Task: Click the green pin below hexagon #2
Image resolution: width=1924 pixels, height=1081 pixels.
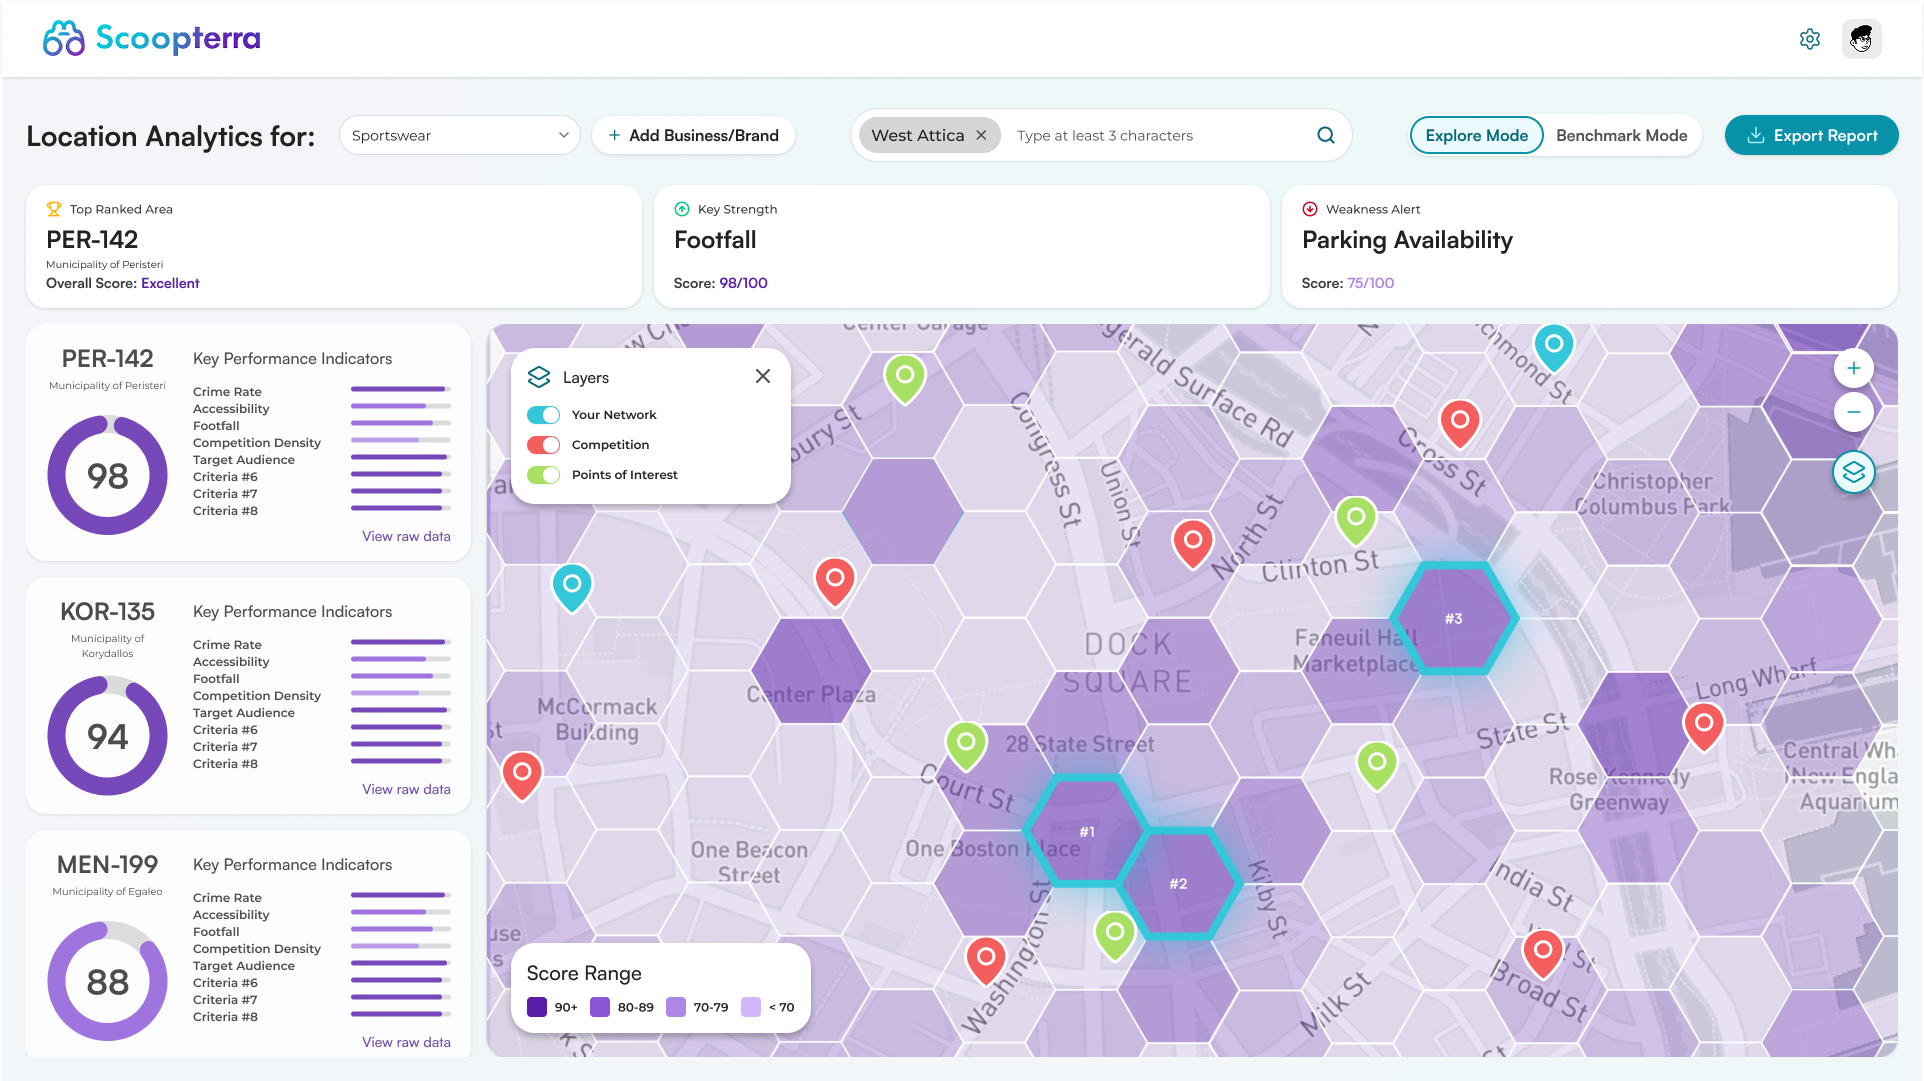Action: [1115, 936]
